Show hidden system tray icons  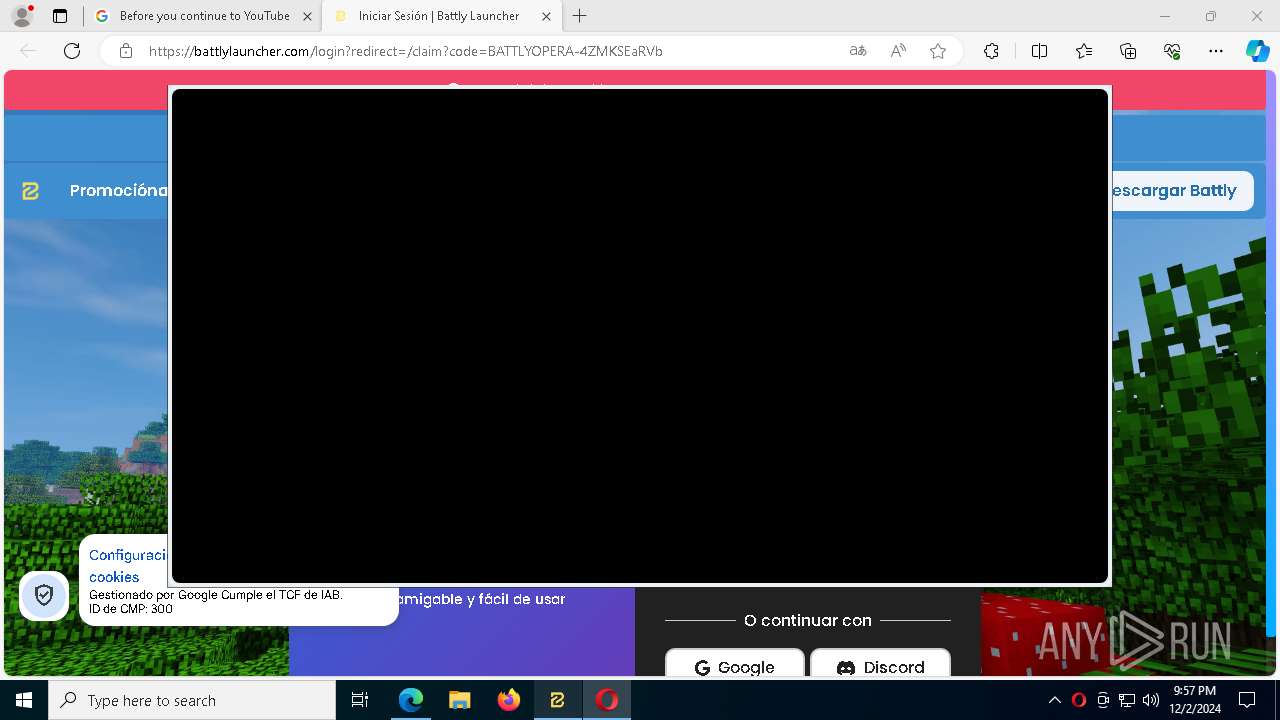(x=1054, y=700)
